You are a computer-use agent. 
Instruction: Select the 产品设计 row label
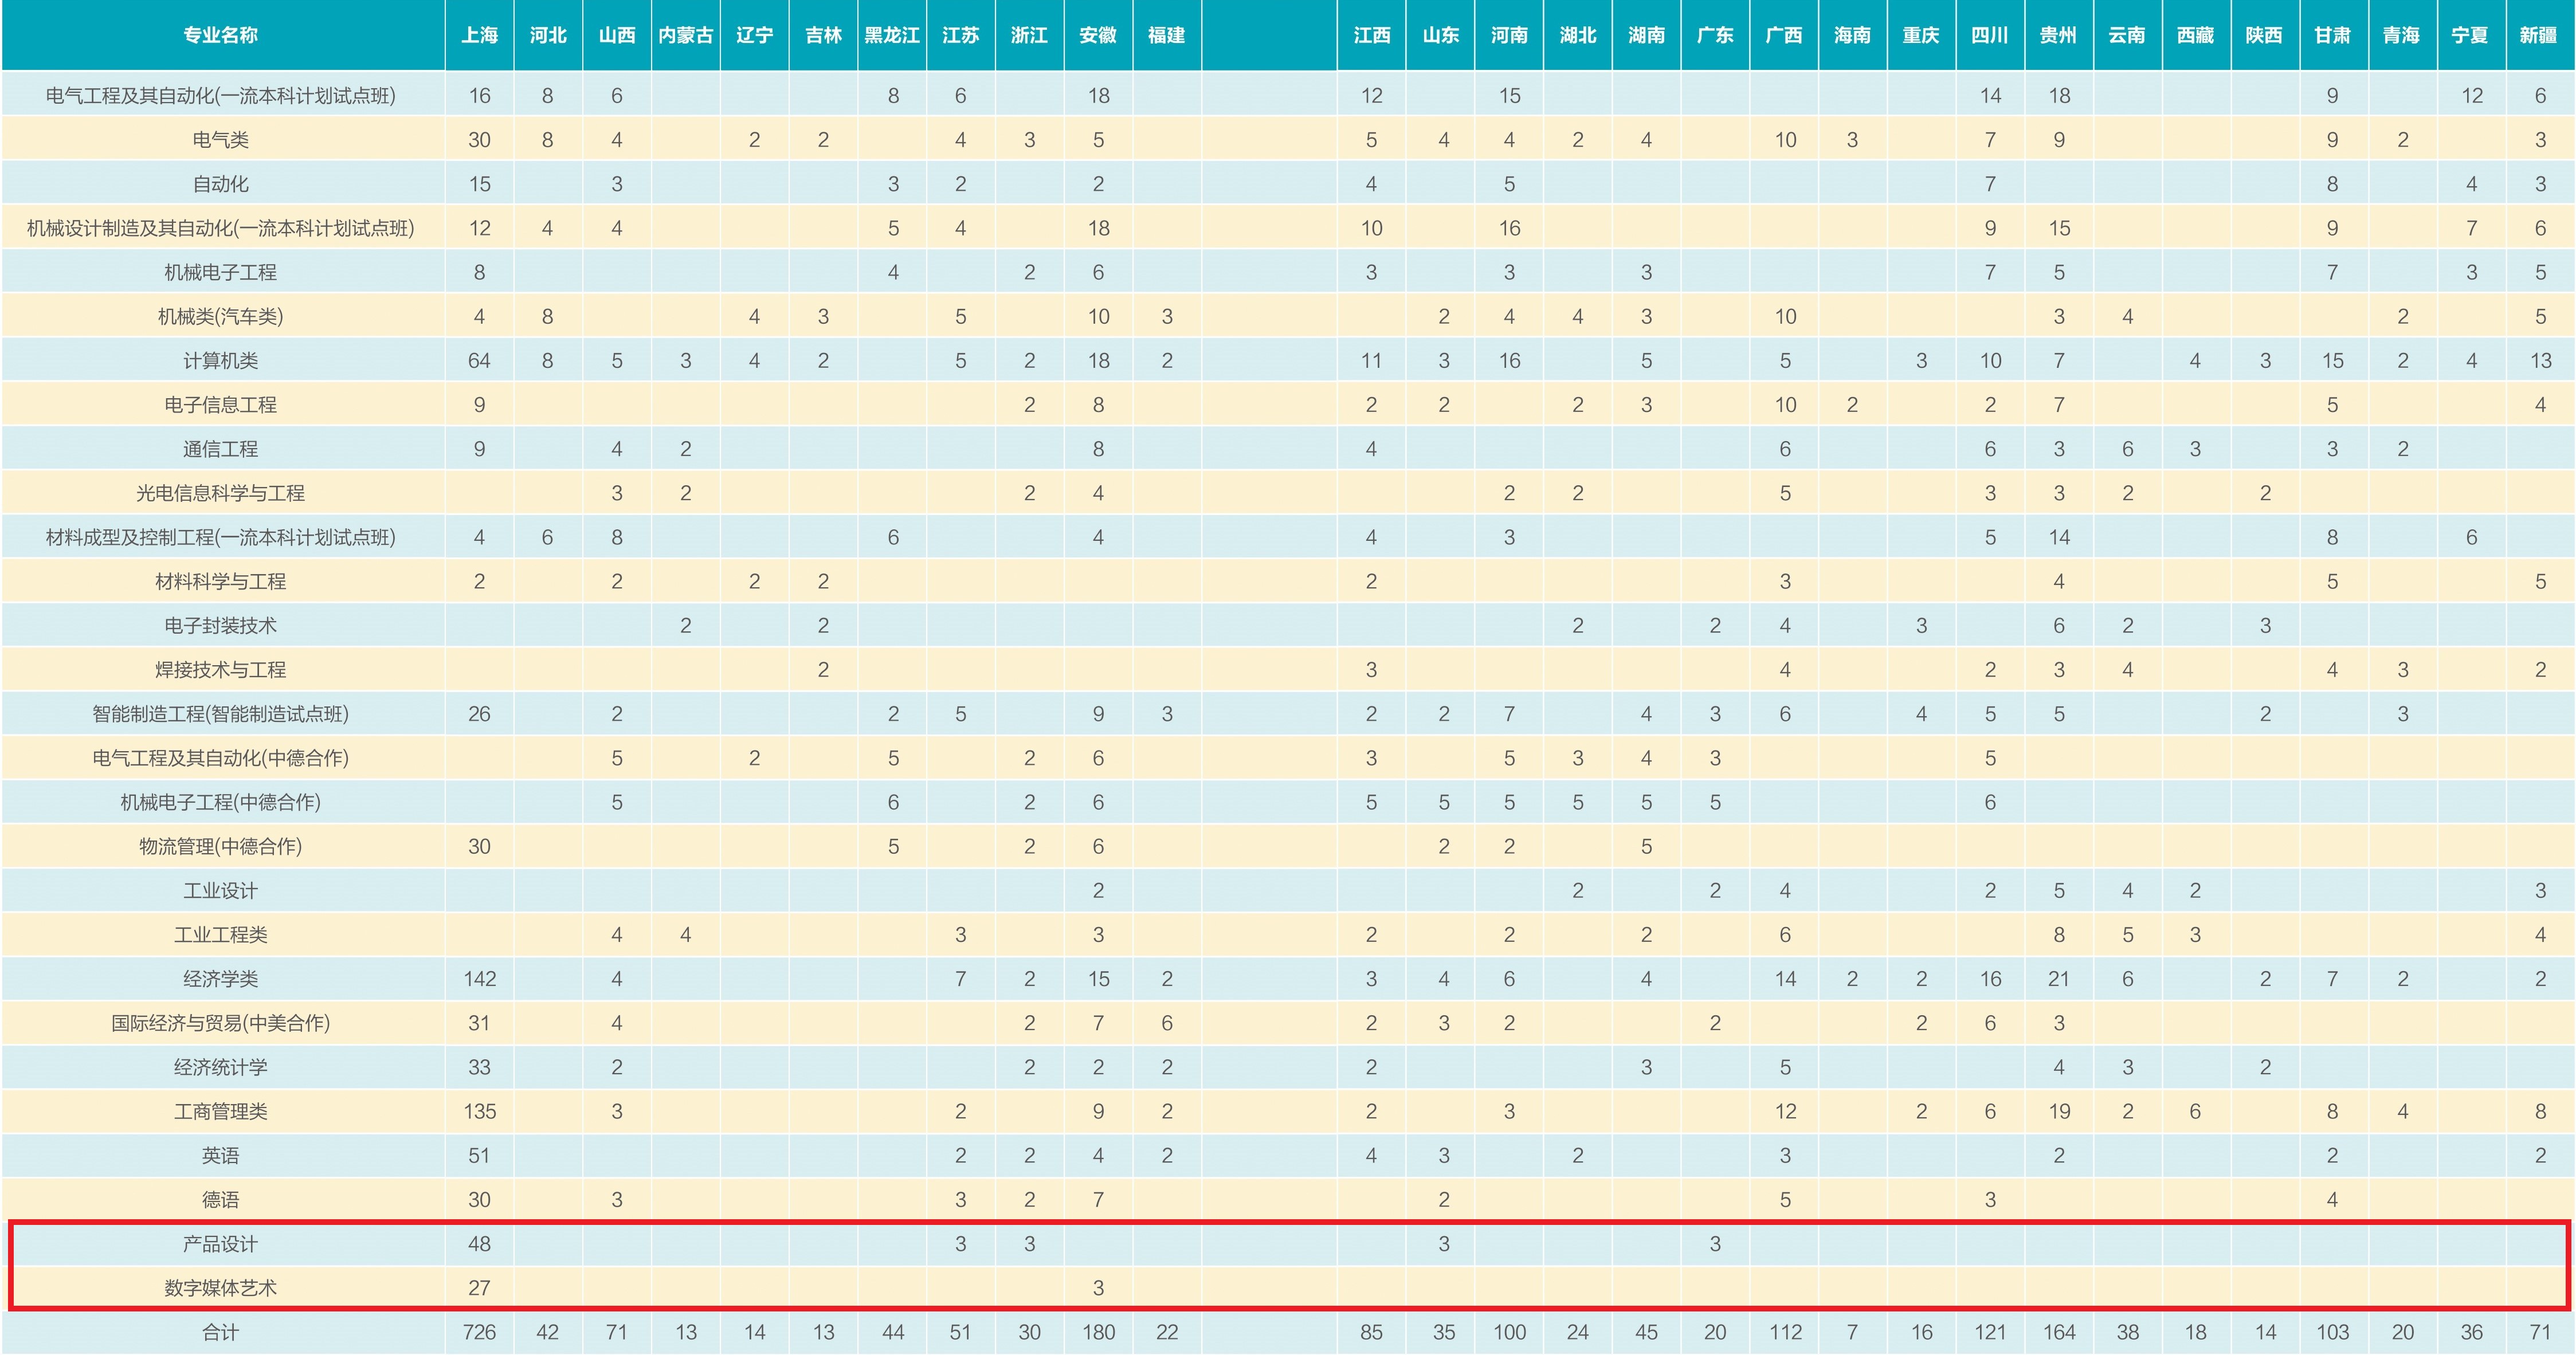pos(220,1244)
